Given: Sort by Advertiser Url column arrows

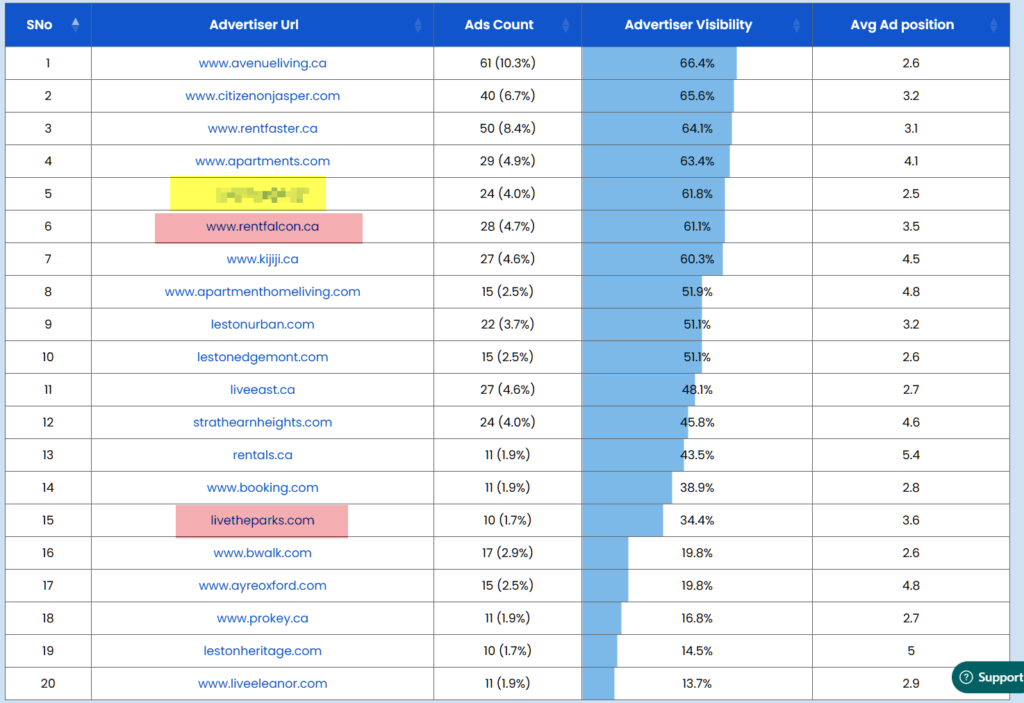Looking at the screenshot, I should pyautogui.click(x=418, y=25).
